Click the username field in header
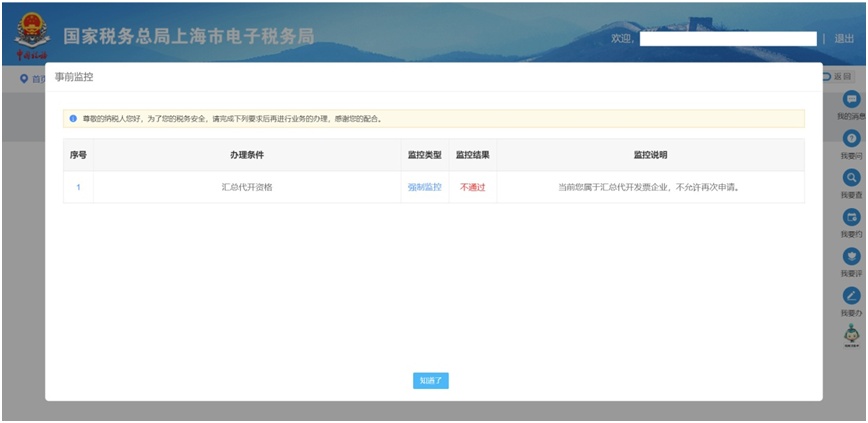The image size is (868, 423). pyautogui.click(x=727, y=38)
